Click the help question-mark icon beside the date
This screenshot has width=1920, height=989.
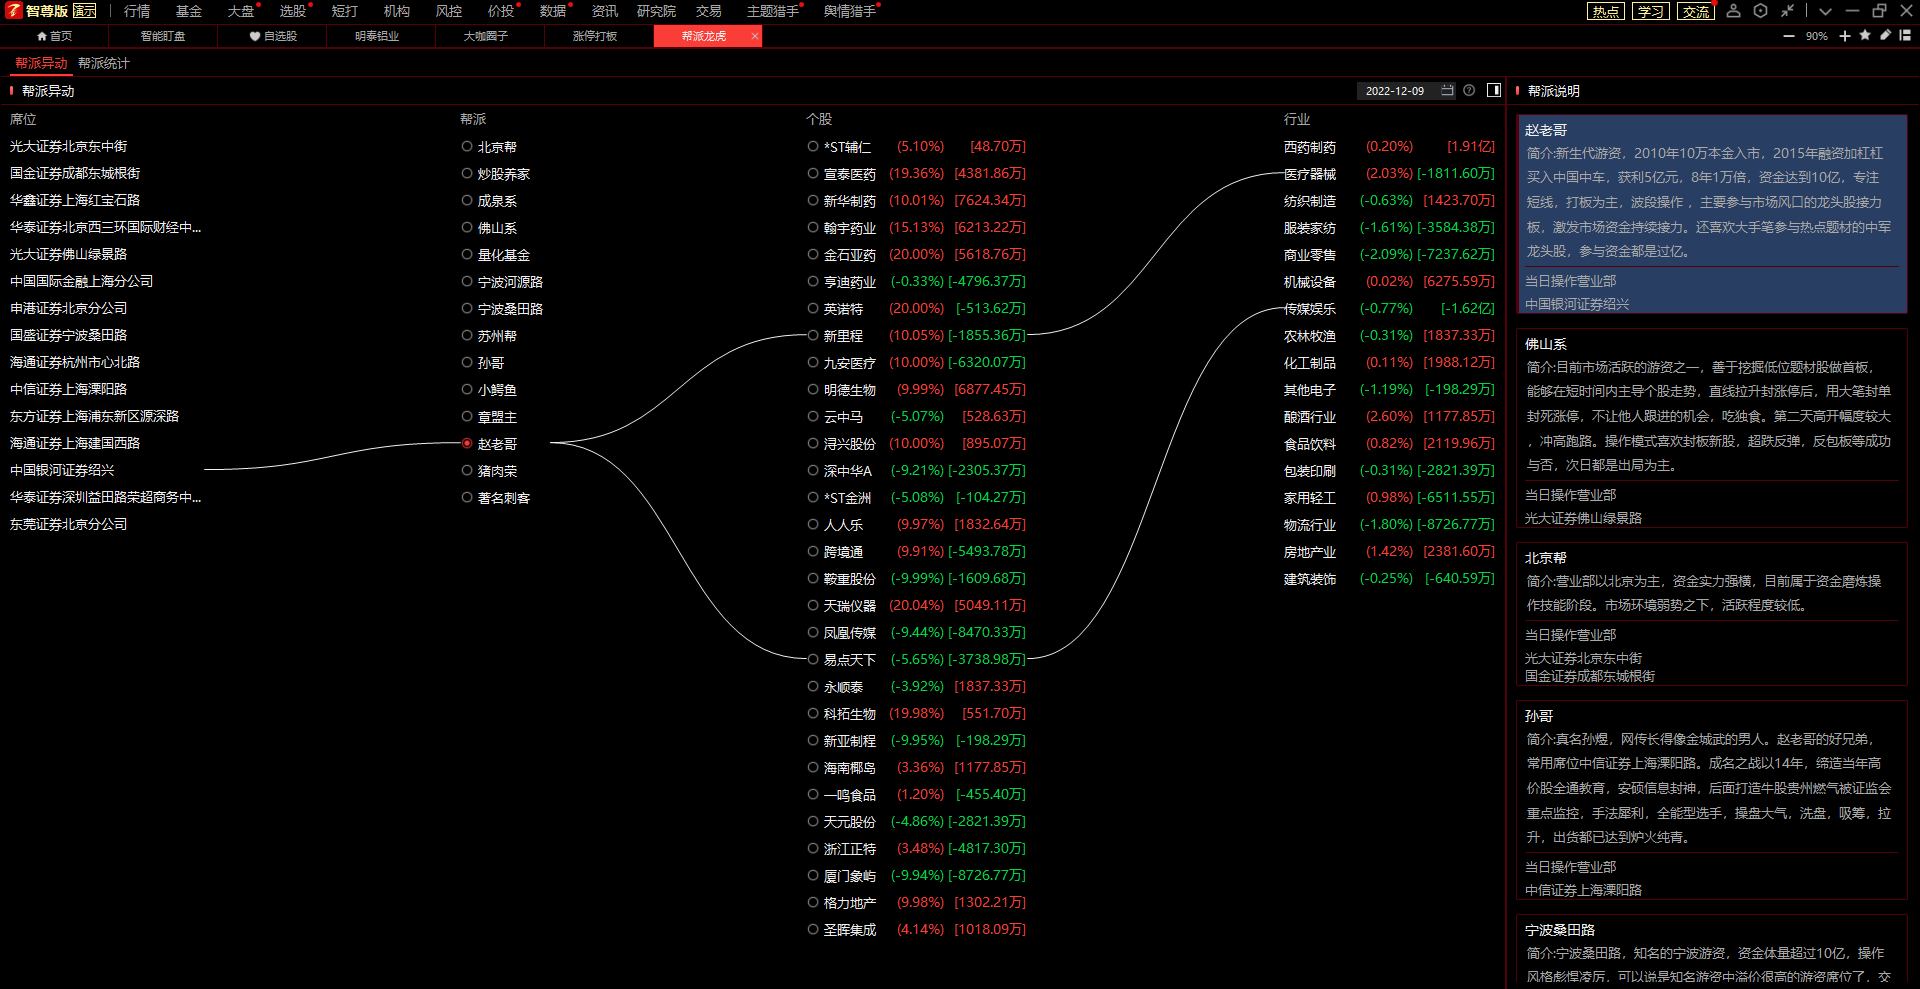[1469, 91]
